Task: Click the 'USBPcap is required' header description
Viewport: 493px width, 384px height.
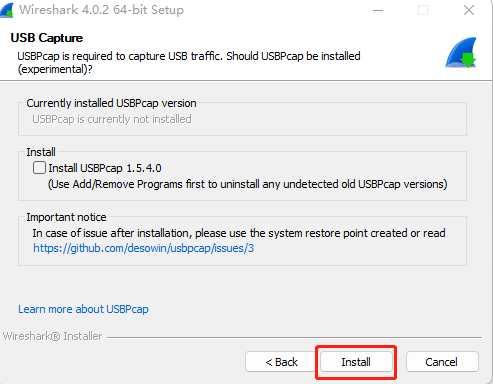Action: tap(189, 62)
